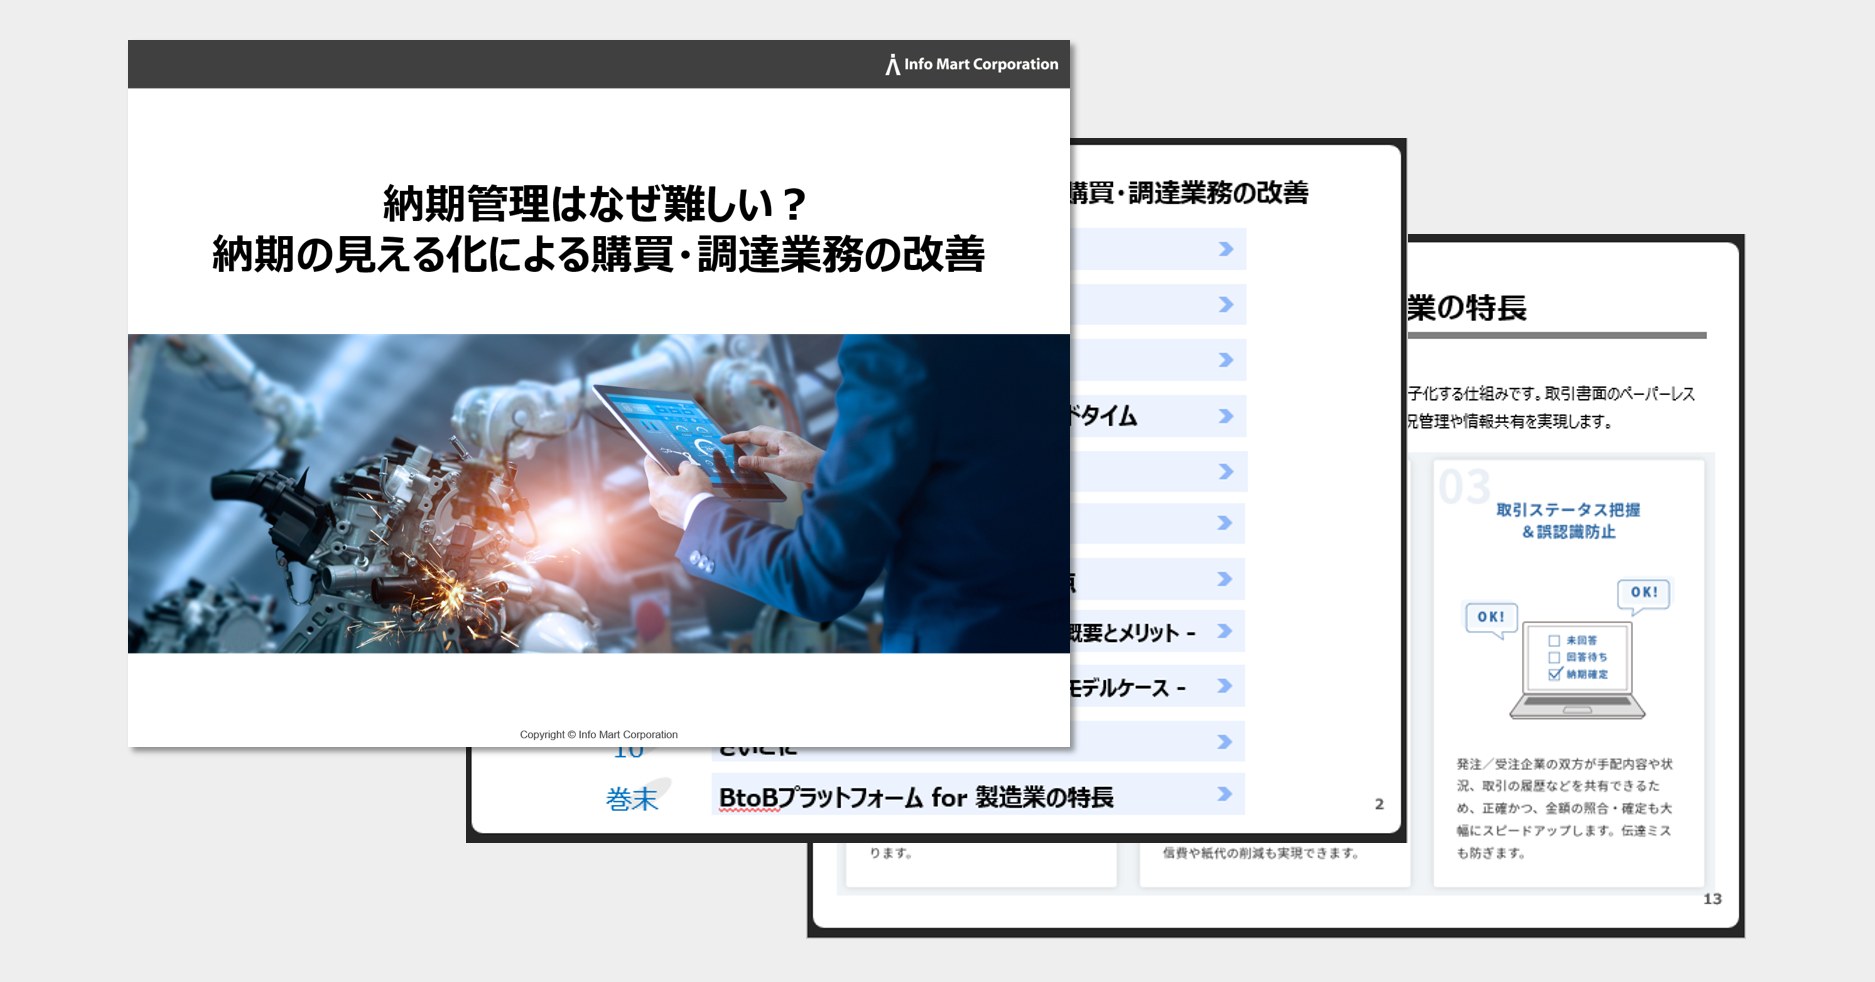
Task: Click the laptop illustration in card 03
Action: (x=1577, y=669)
